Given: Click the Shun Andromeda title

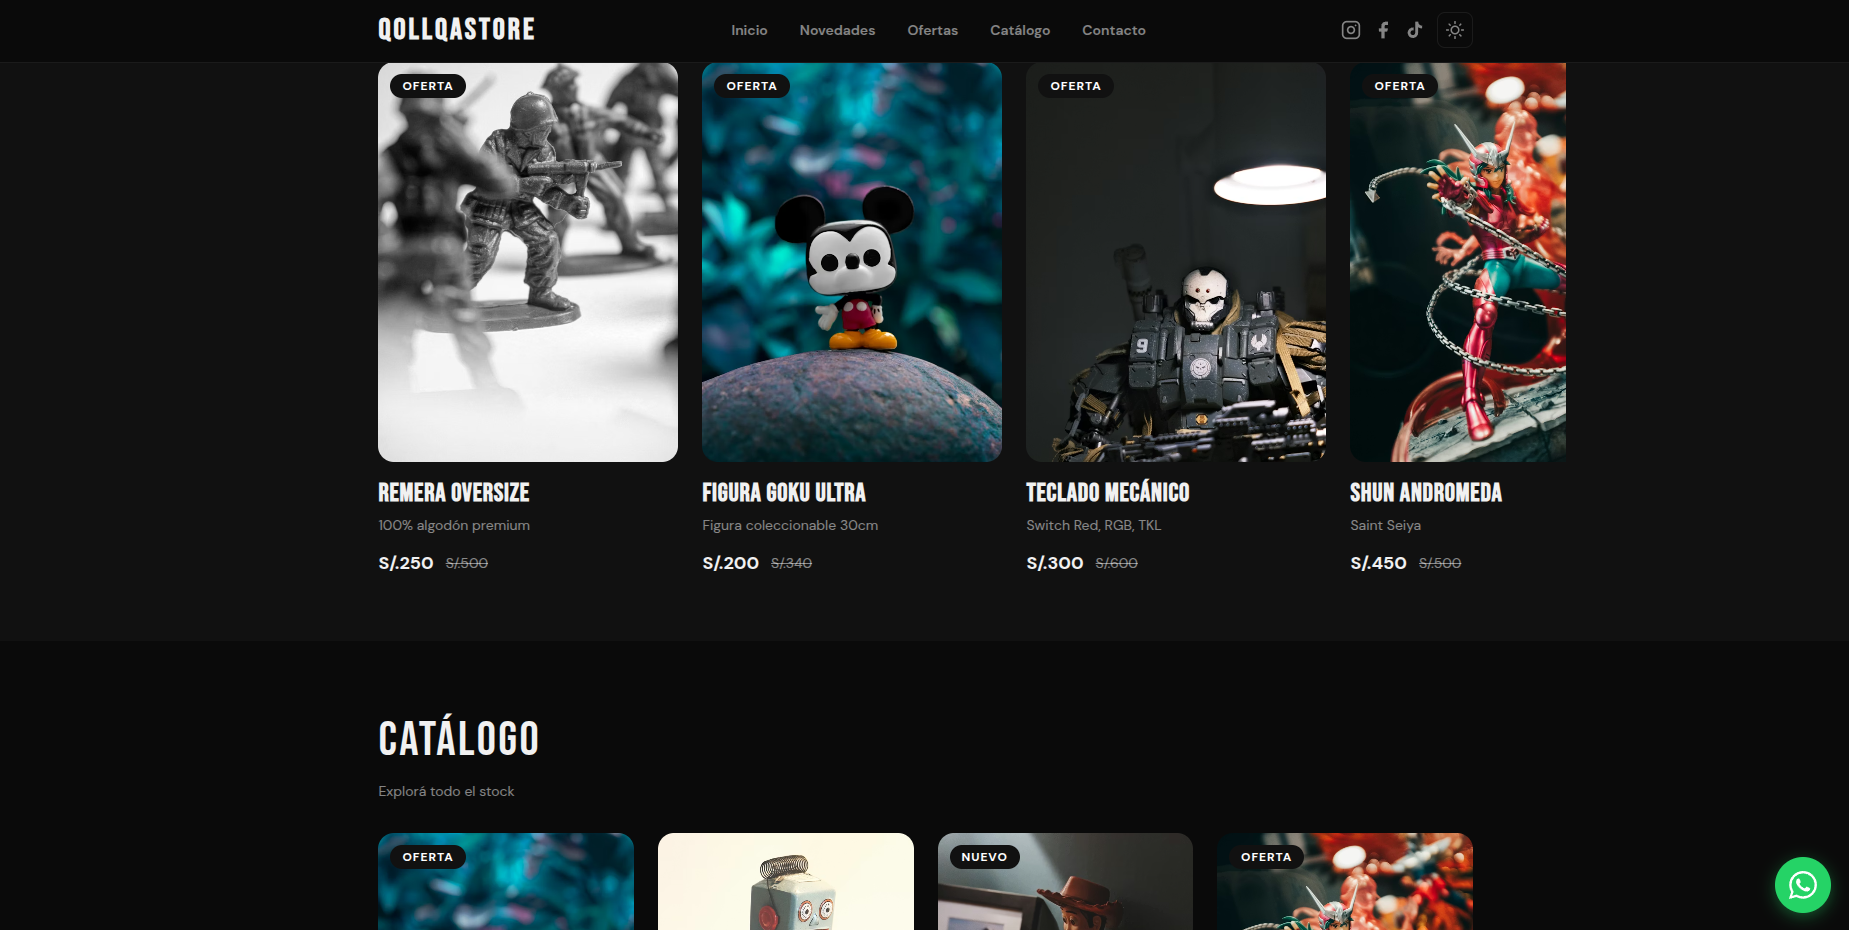Looking at the screenshot, I should pyautogui.click(x=1426, y=492).
